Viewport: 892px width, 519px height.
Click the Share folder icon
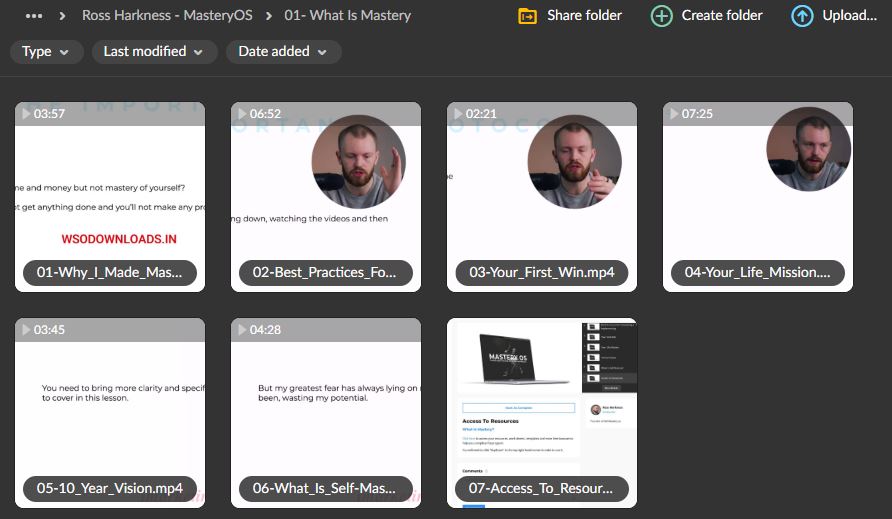(527, 16)
